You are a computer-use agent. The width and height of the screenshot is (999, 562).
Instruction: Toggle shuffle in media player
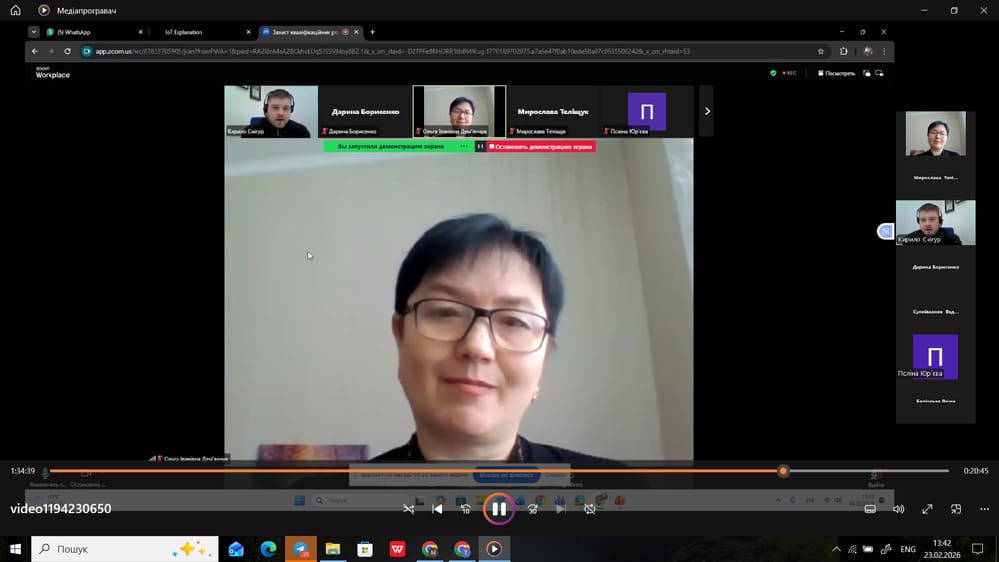pos(408,509)
